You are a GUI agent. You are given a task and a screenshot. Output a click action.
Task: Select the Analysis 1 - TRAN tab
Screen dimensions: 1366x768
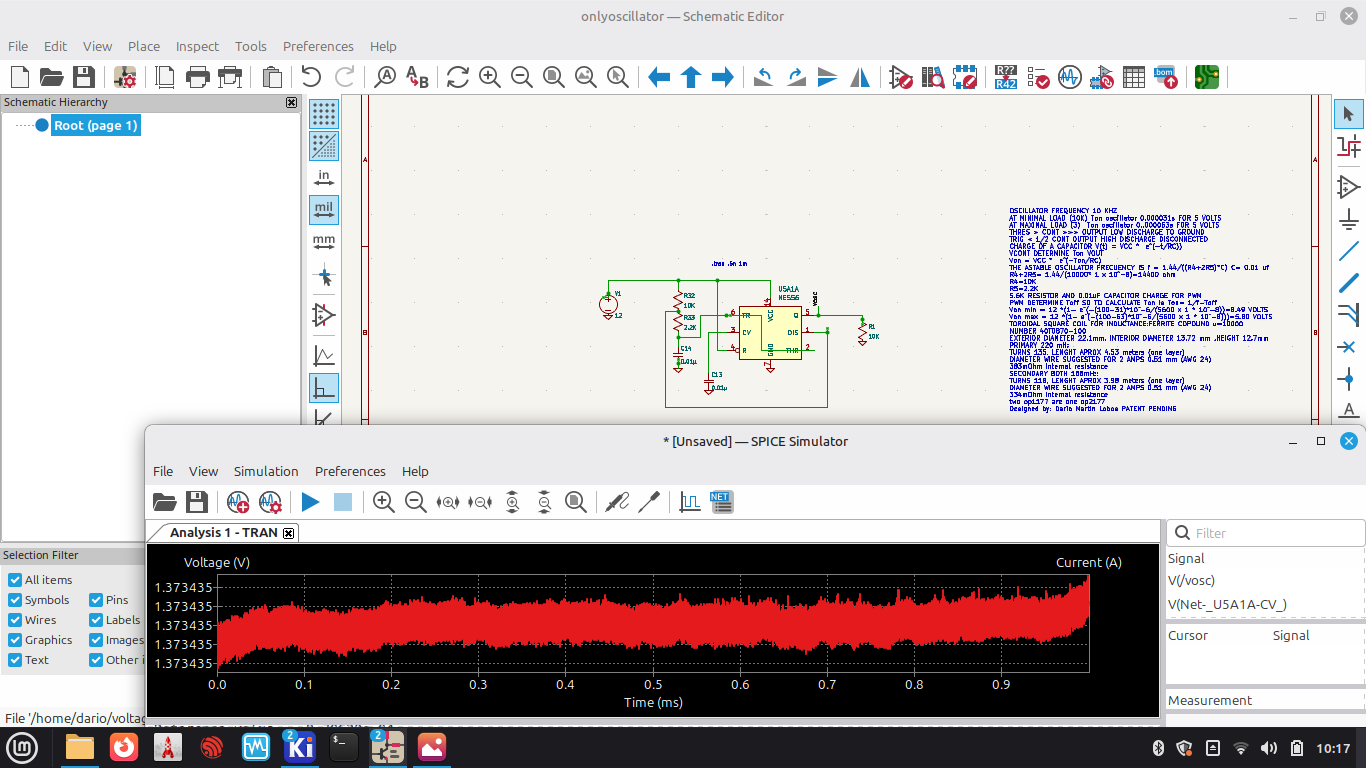[223, 533]
